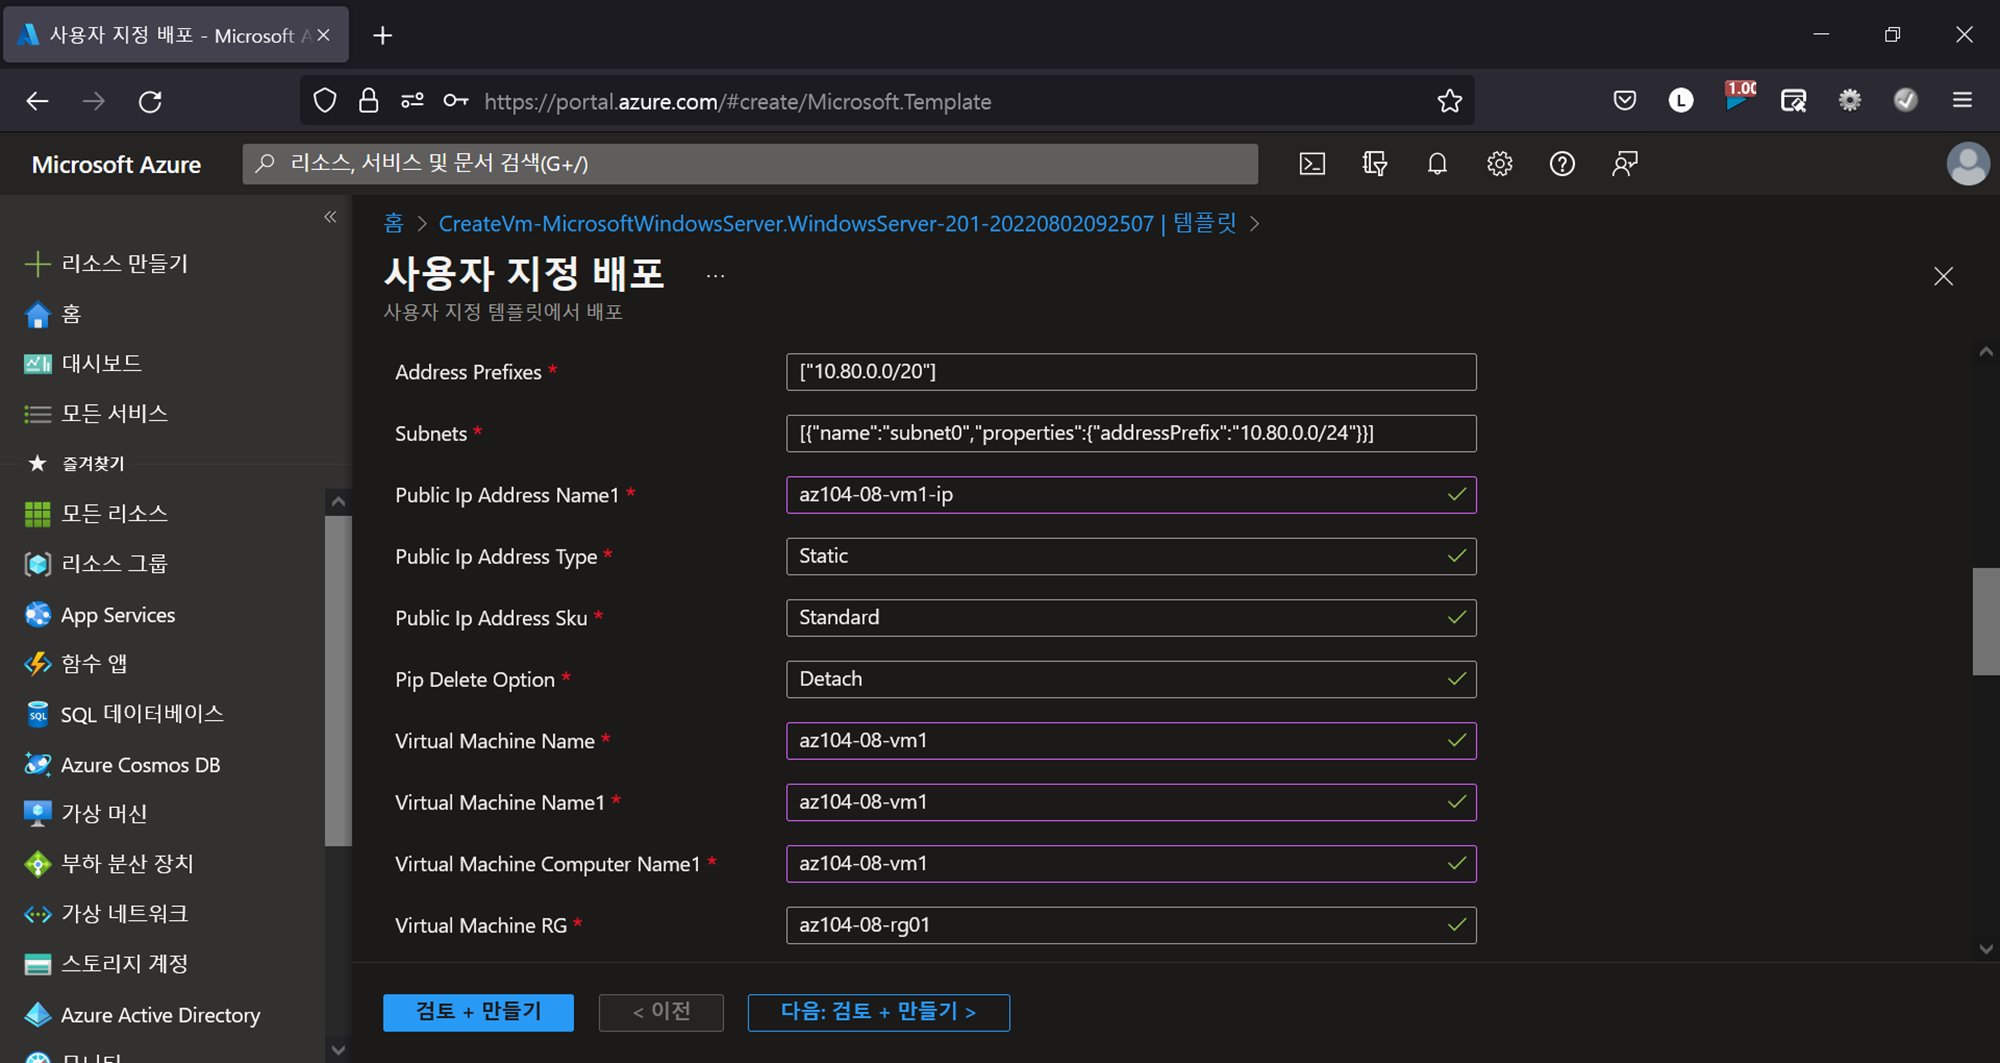Open App Services in sidebar
The width and height of the screenshot is (2000, 1063).
99,615
